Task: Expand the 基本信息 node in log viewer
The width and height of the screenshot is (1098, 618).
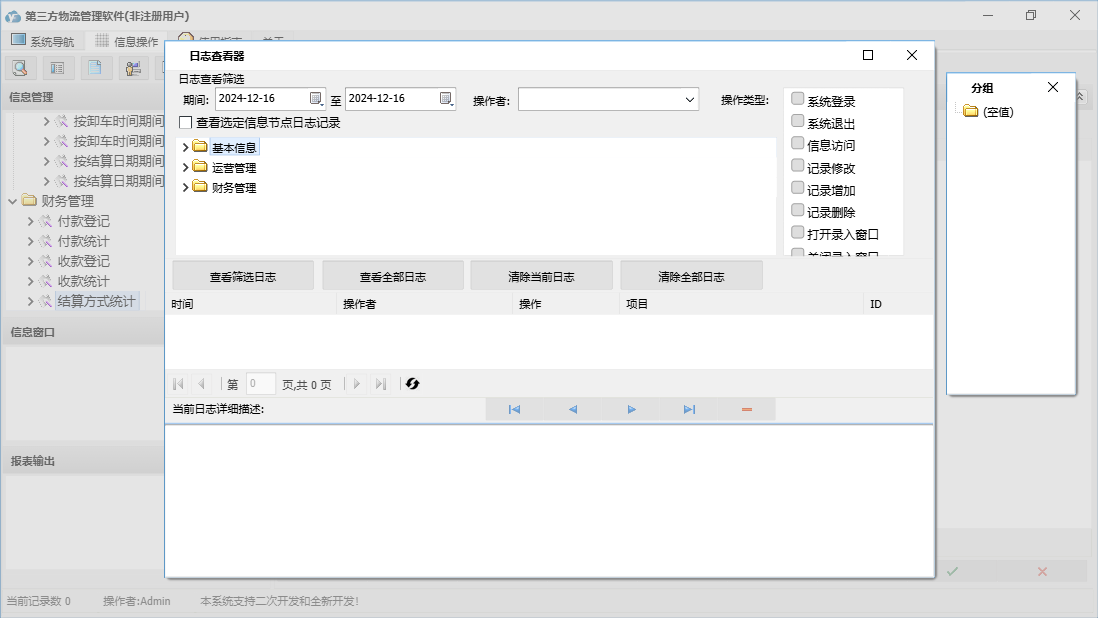Action: tap(186, 147)
